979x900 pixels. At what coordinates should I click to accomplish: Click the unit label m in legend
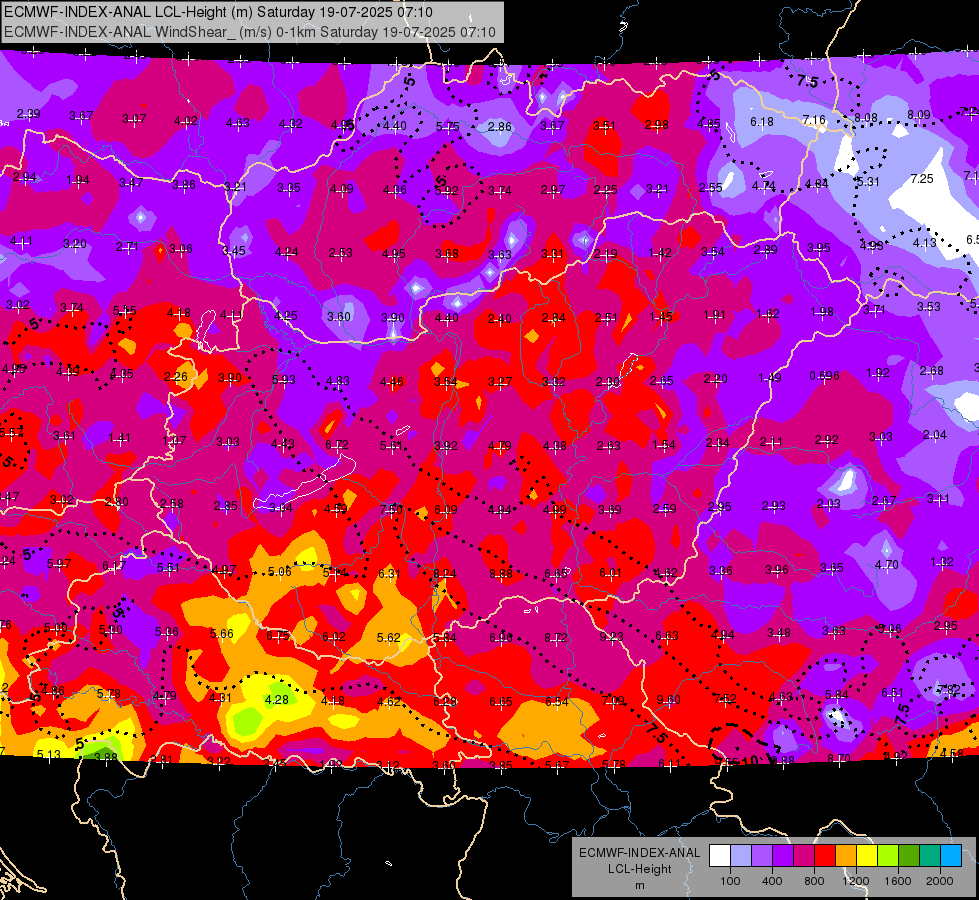[x=639, y=885]
